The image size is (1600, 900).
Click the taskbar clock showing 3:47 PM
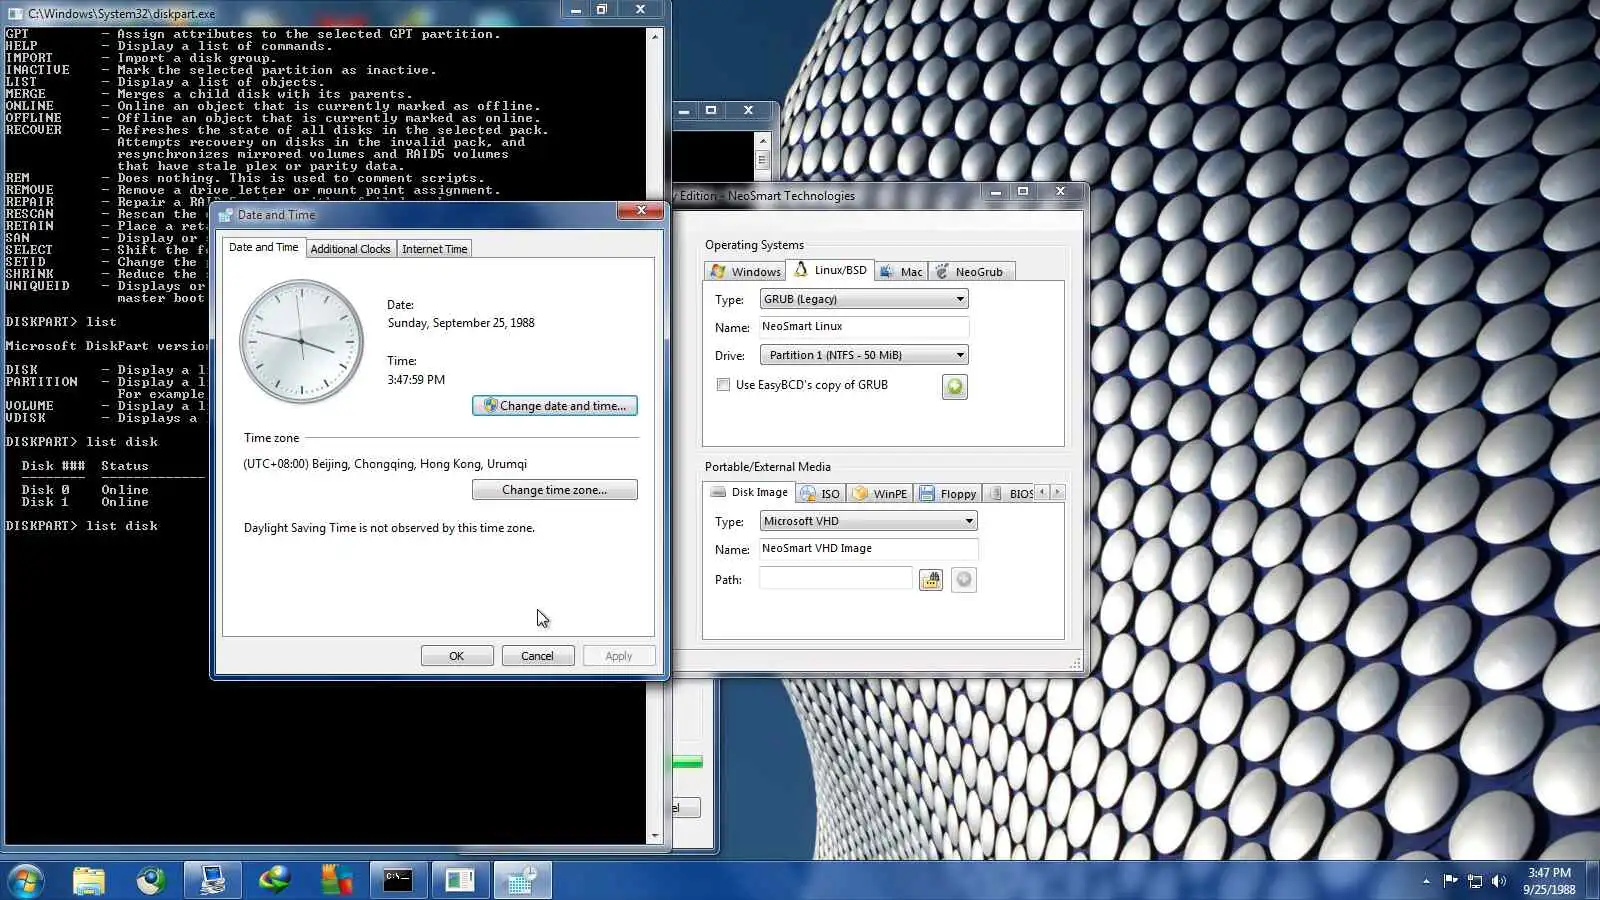click(x=1549, y=881)
